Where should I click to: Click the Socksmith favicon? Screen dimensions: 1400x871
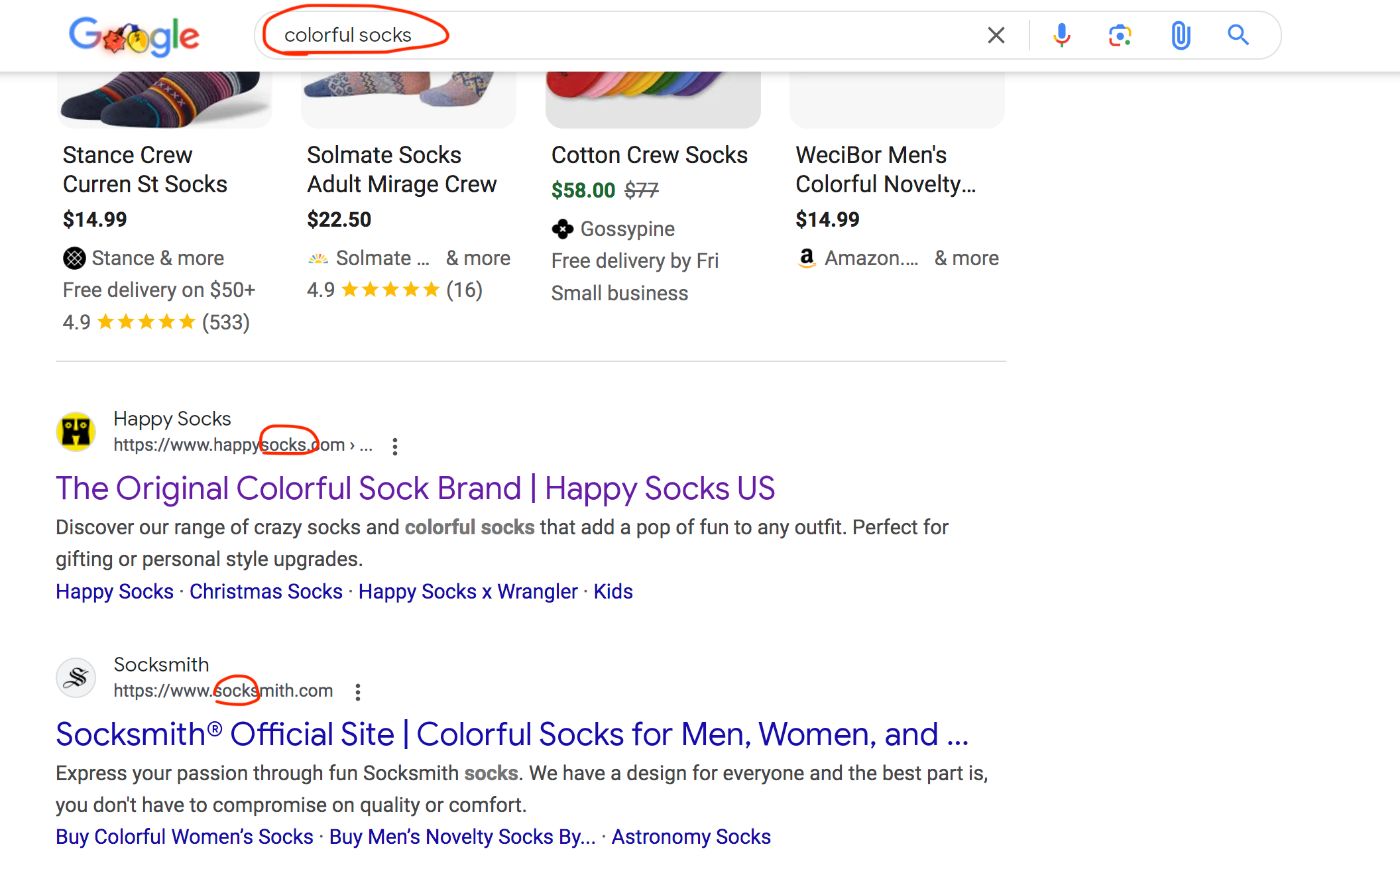tap(76, 678)
